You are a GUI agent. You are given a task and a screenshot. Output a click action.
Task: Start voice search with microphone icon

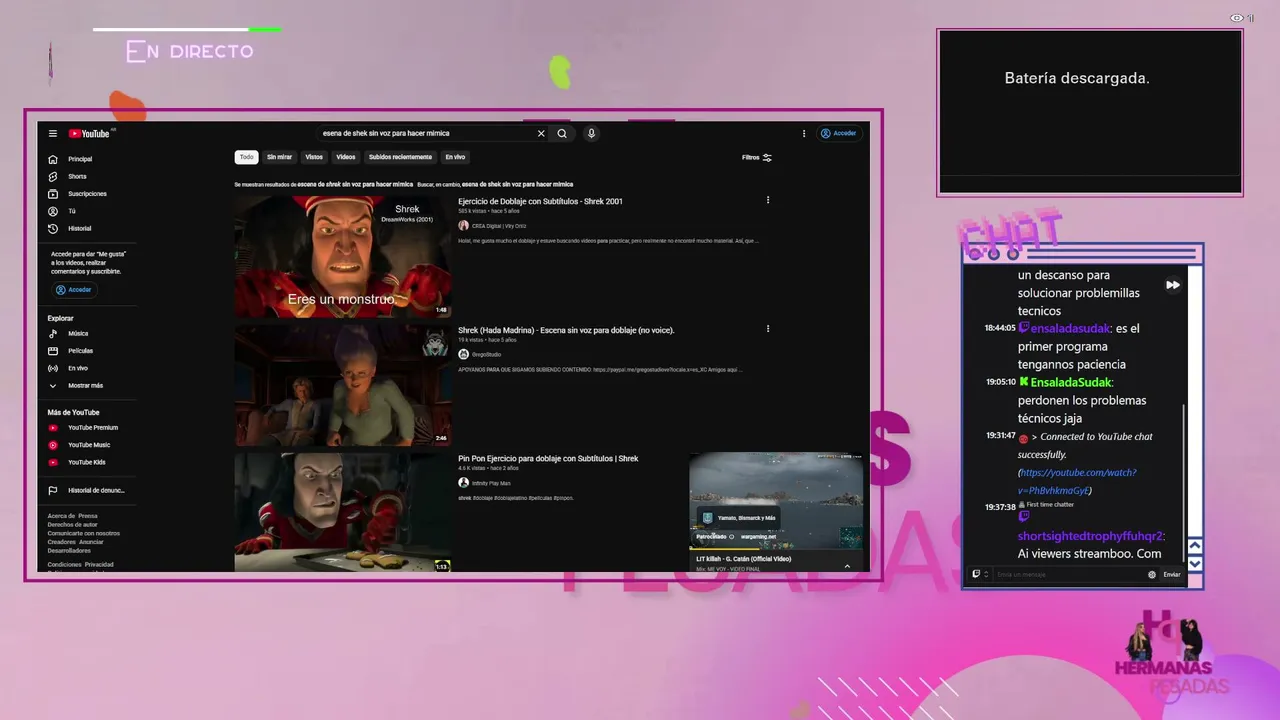click(x=591, y=133)
